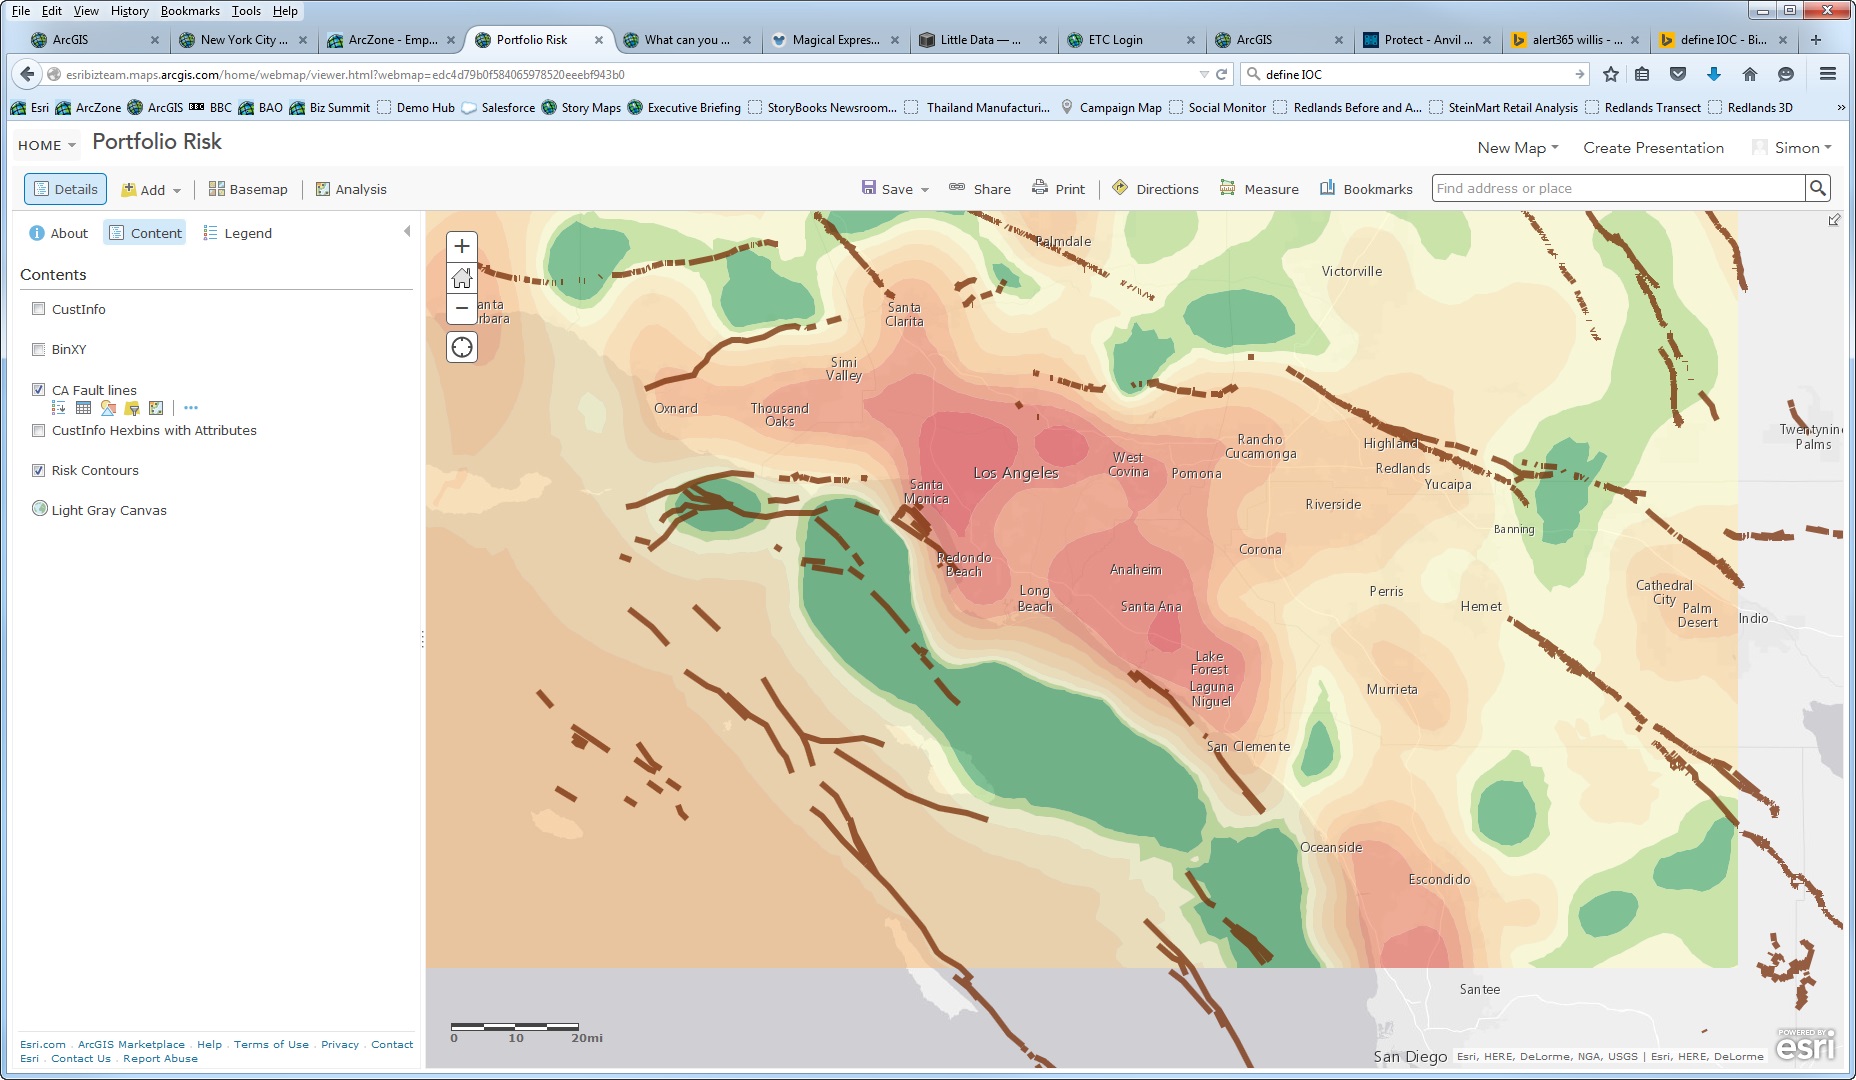Viewport: 1856px width, 1080px height.
Task: Open browser downloads arrow
Action: tap(1714, 74)
